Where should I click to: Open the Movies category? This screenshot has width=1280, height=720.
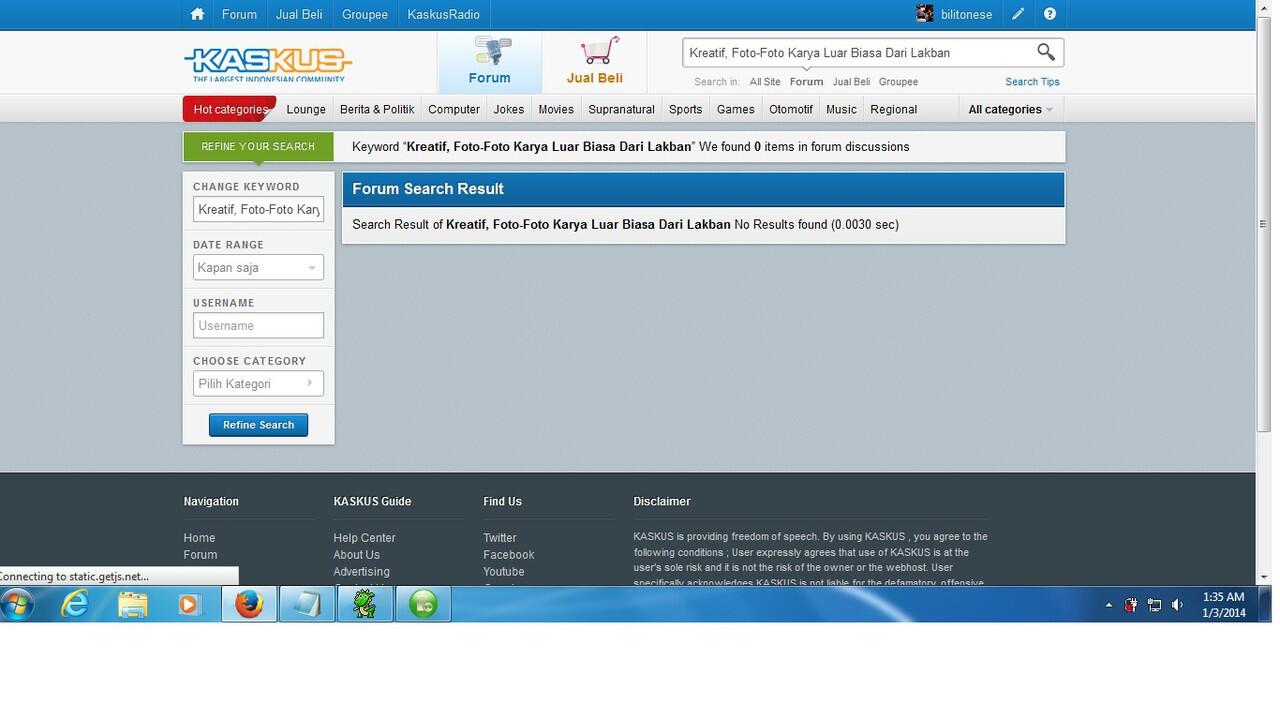coord(556,109)
